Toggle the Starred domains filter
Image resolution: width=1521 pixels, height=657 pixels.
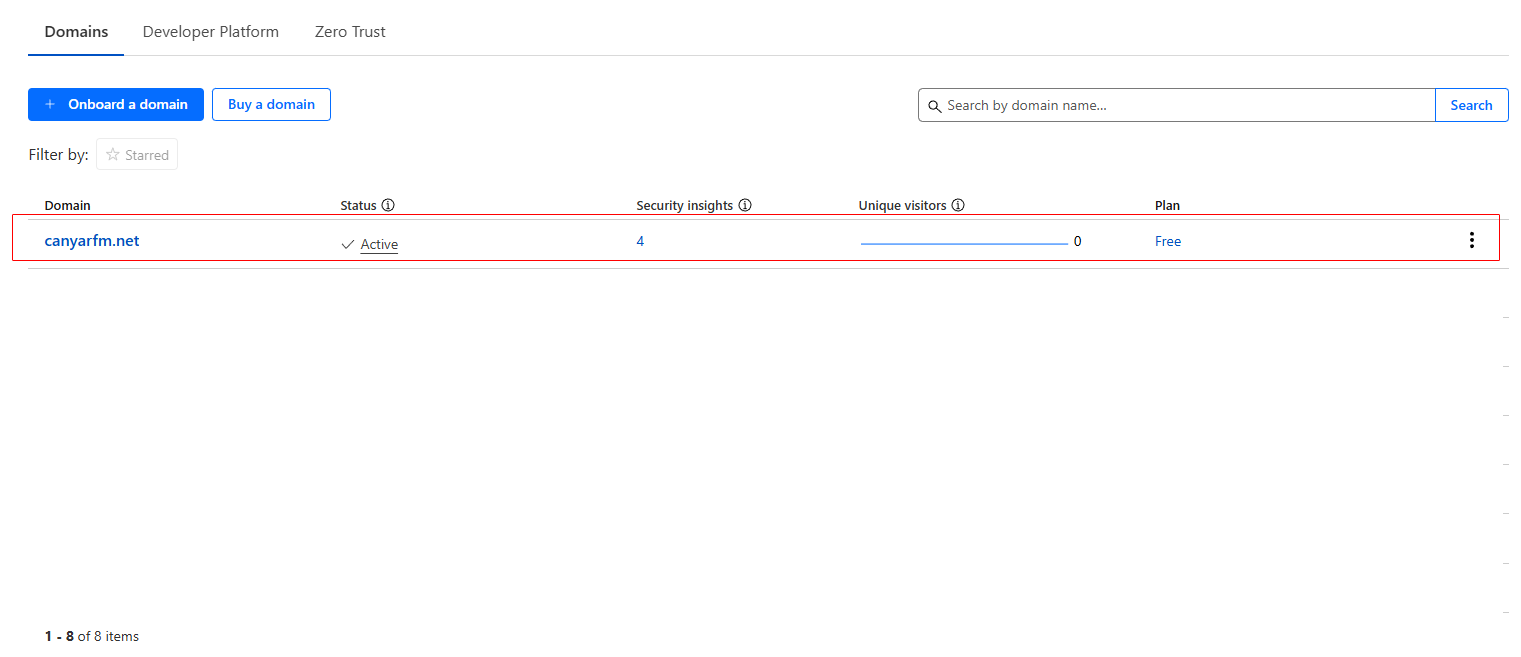(136, 154)
